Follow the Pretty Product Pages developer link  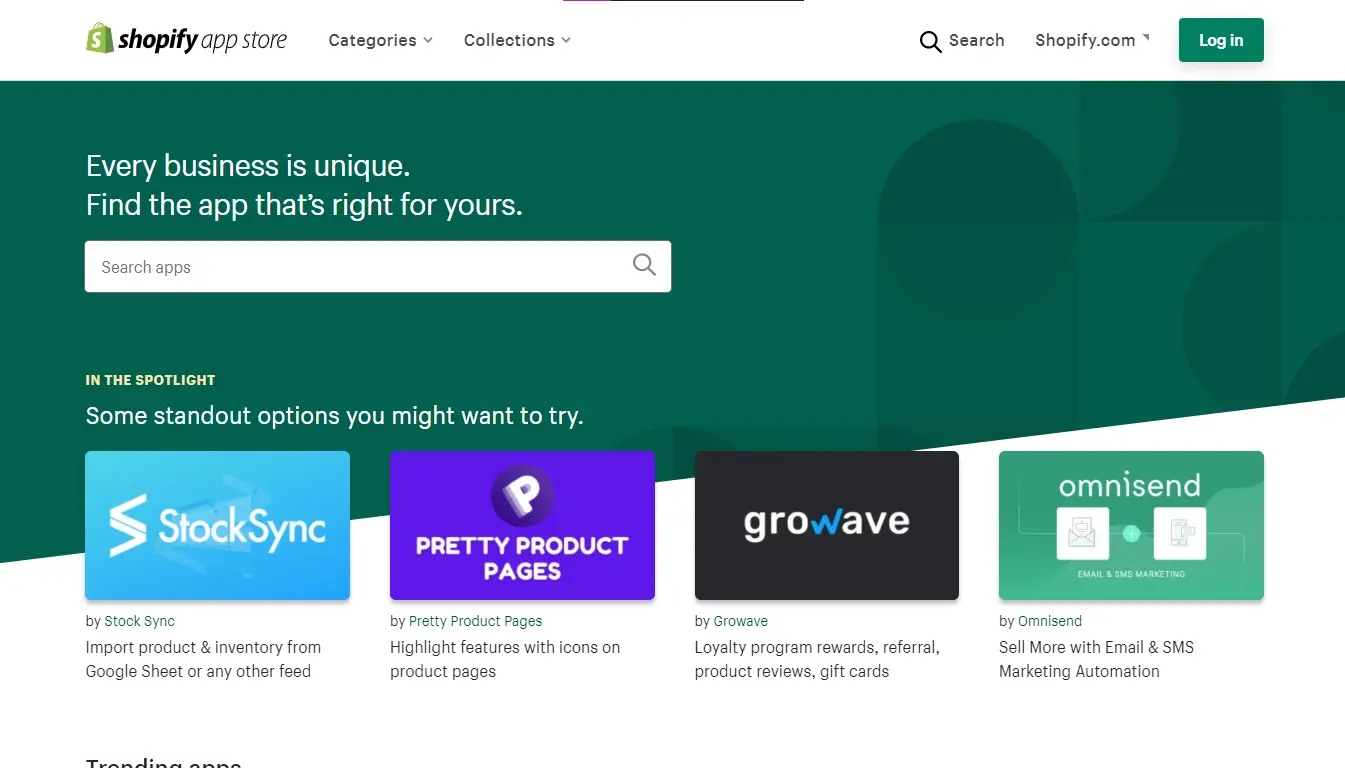click(475, 621)
